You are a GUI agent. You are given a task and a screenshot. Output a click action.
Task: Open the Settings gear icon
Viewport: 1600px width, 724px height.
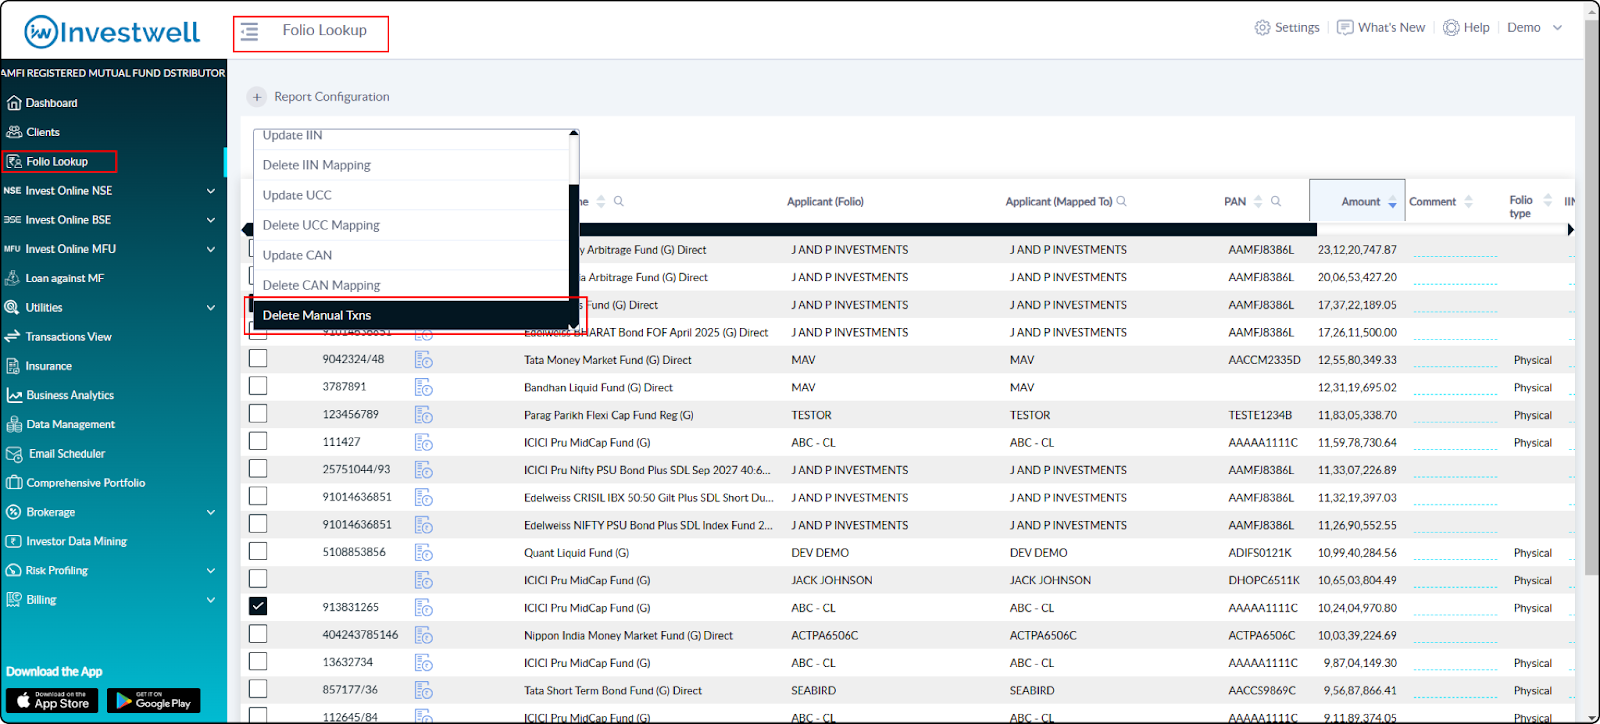(x=1262, y=28)
